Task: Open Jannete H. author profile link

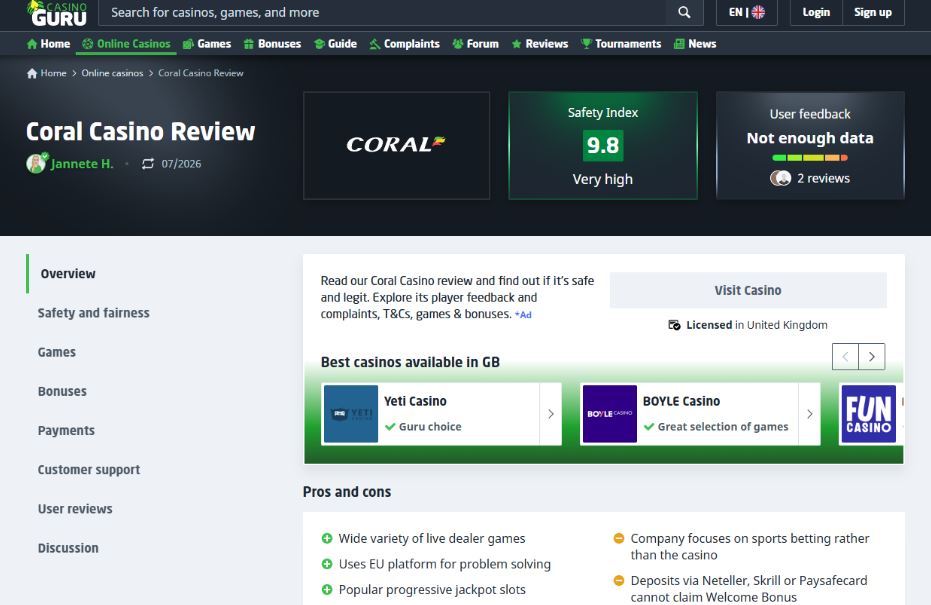Action: pyautogui.click(x=82, y=164)
